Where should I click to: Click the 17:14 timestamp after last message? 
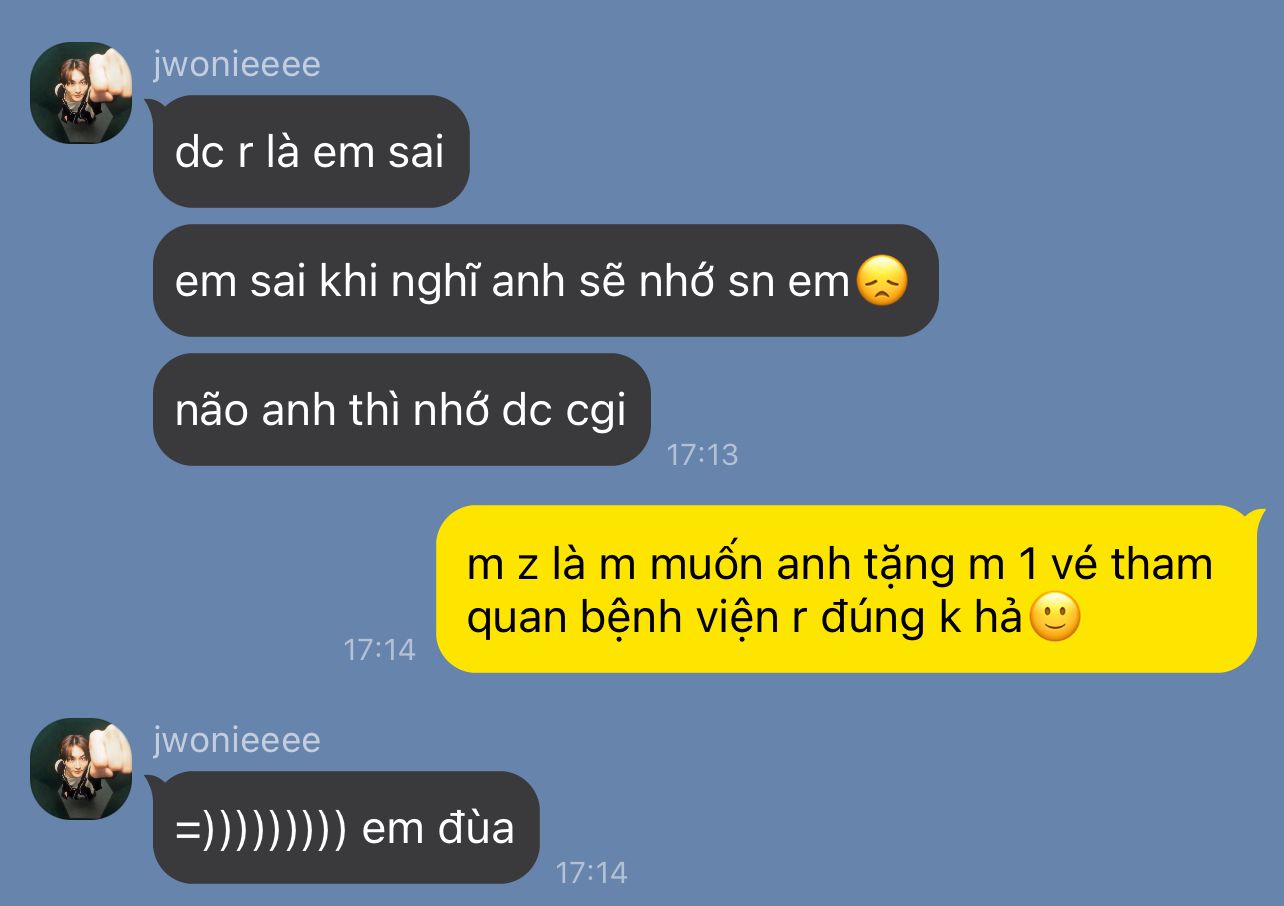coord(591,873)
